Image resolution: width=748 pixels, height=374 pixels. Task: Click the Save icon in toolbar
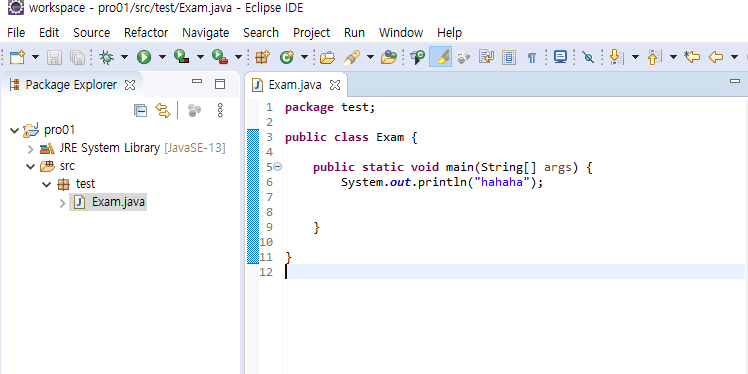54,58
